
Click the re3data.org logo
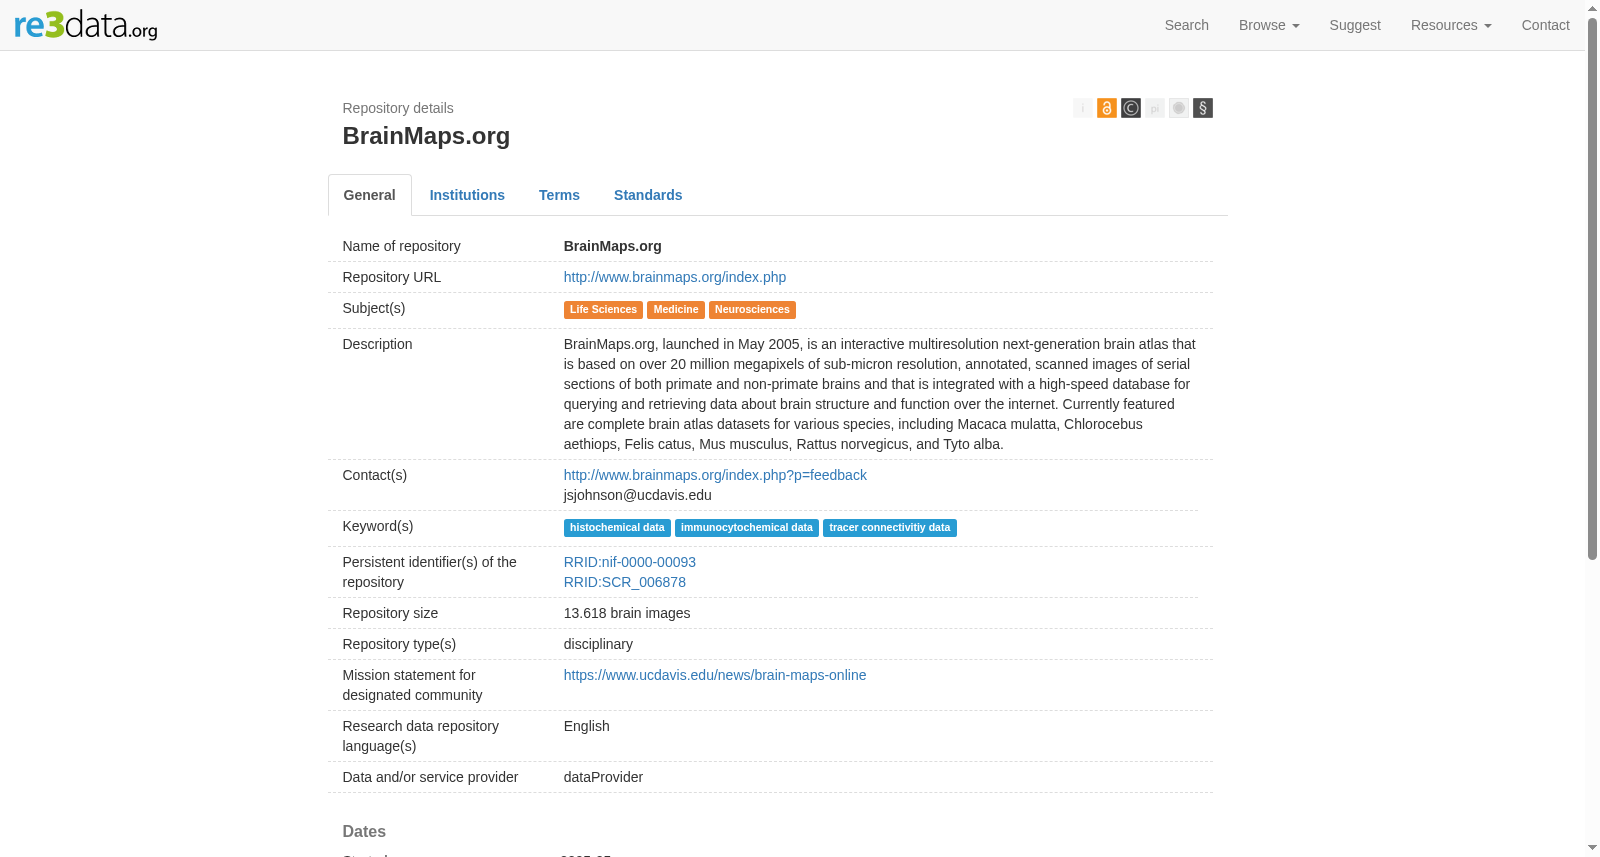pos(86,25)
